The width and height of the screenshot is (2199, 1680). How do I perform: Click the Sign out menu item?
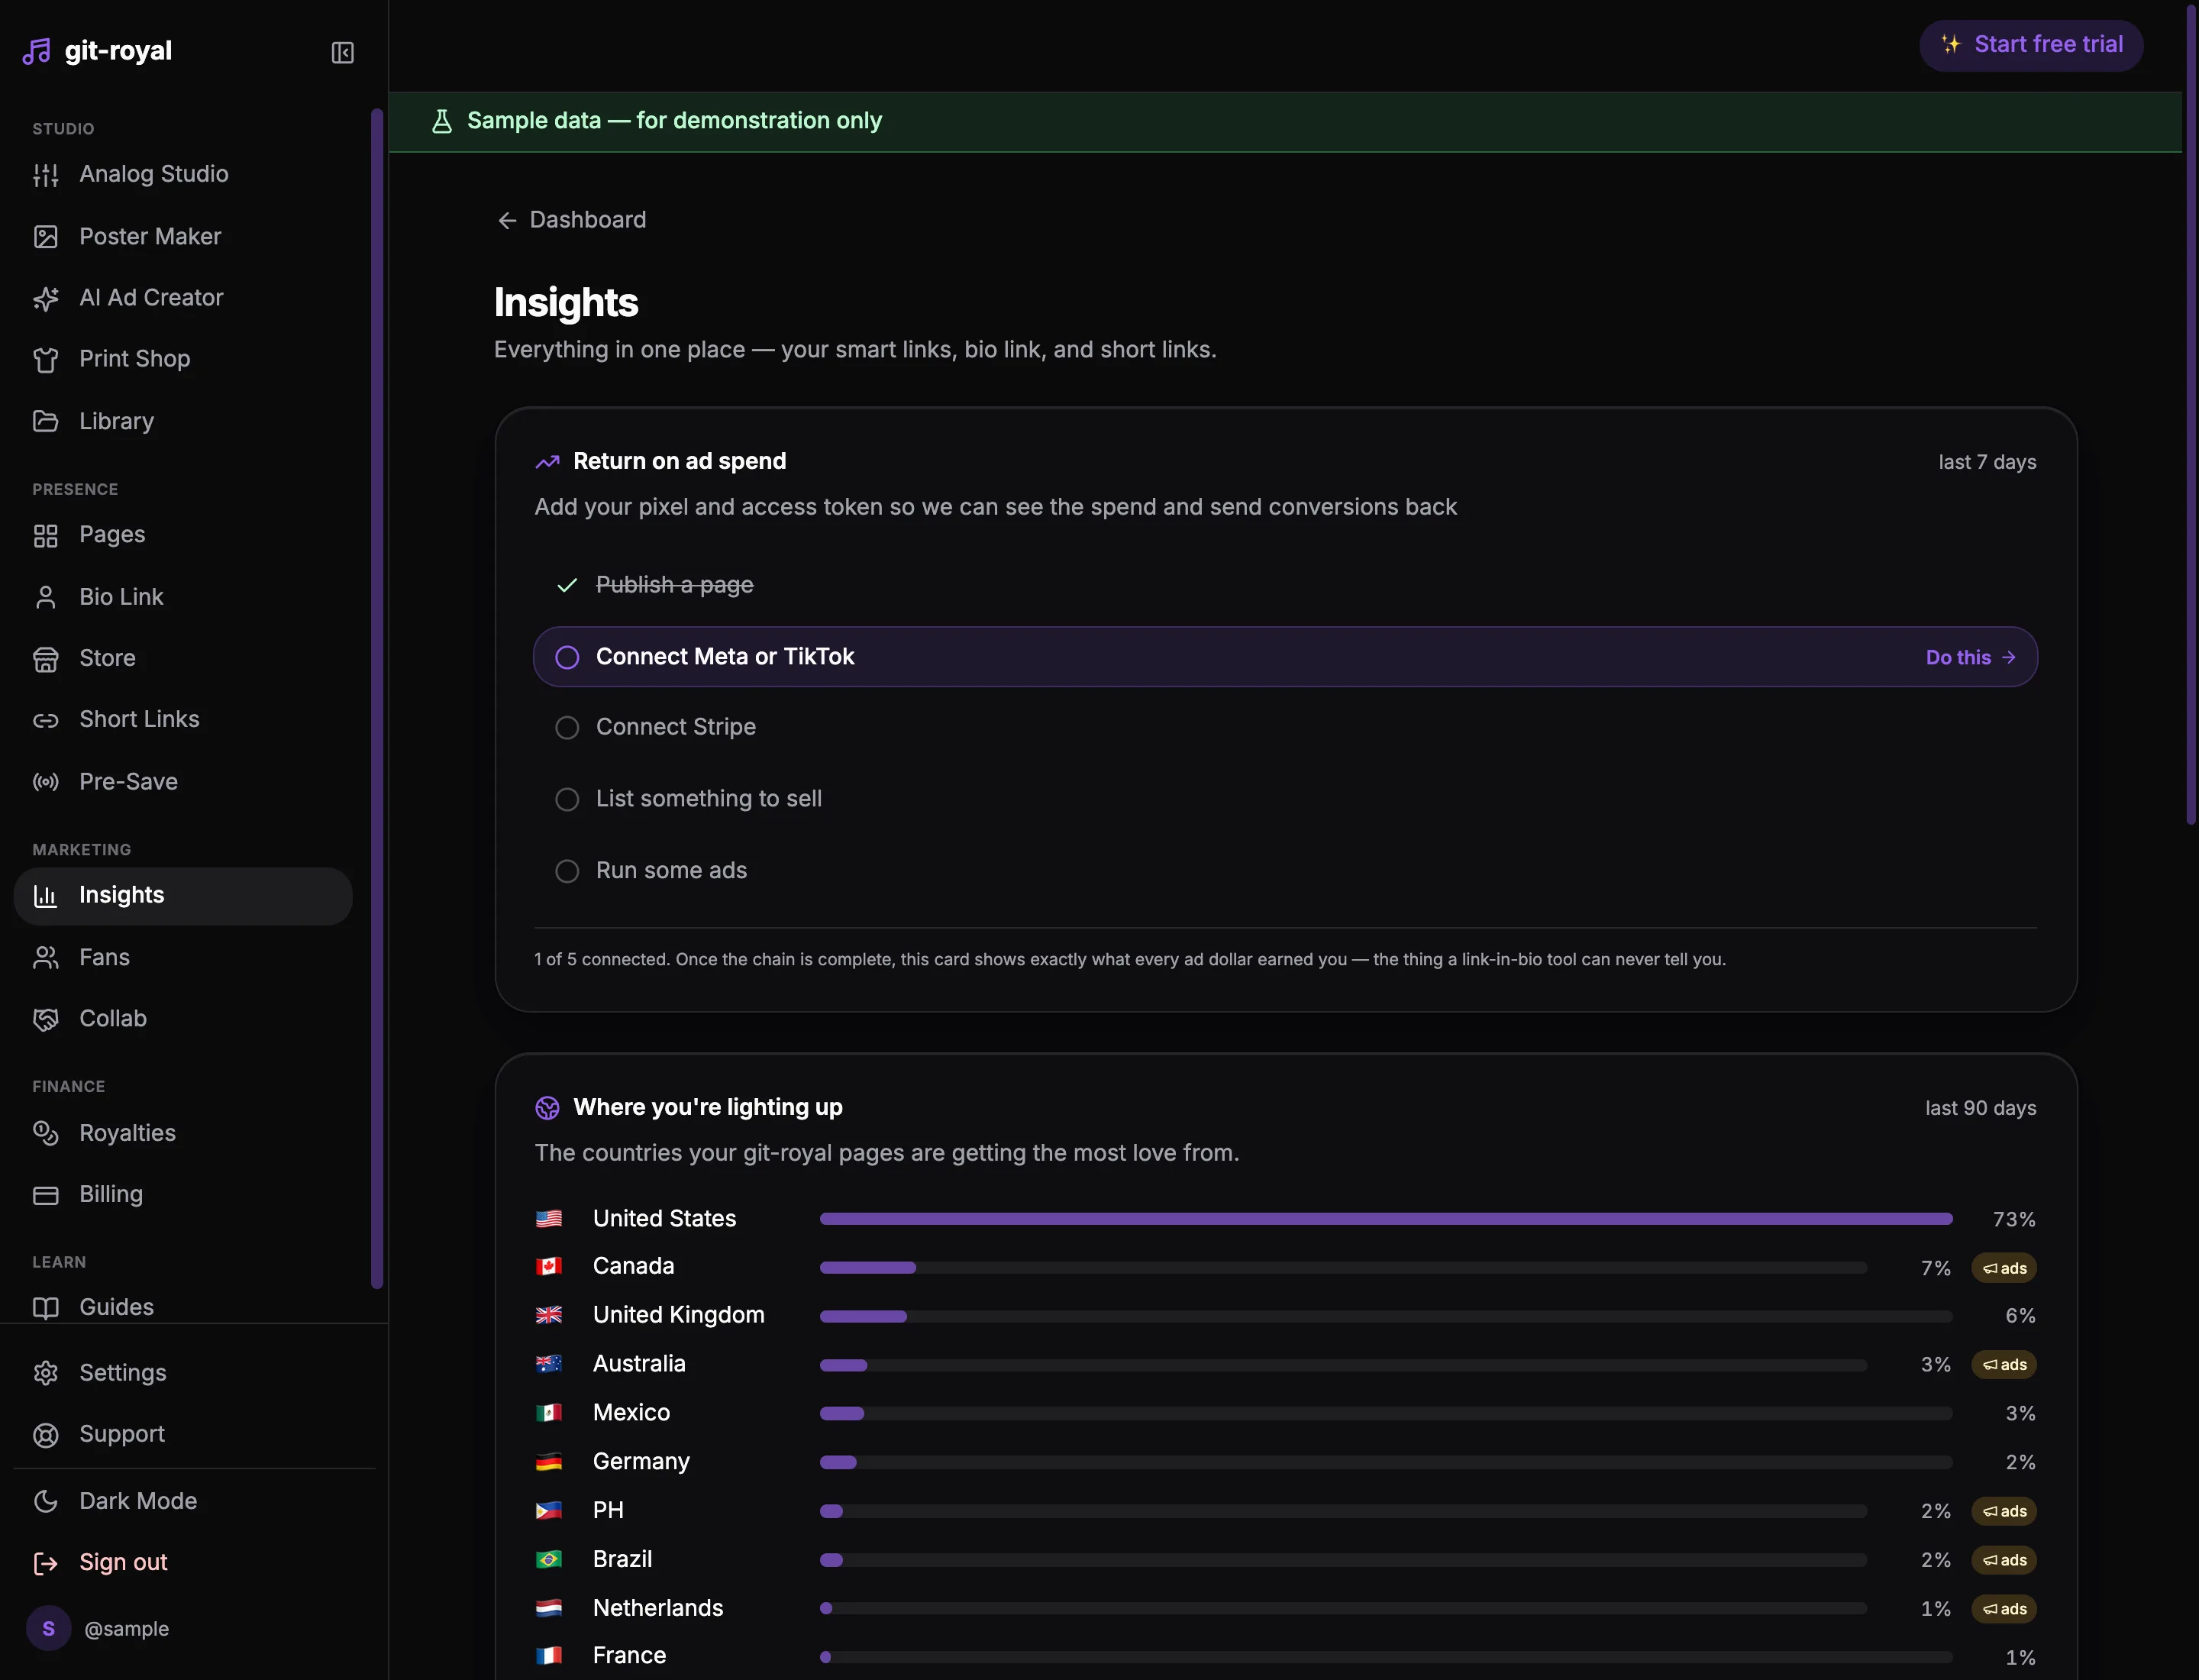point(183,1562)
